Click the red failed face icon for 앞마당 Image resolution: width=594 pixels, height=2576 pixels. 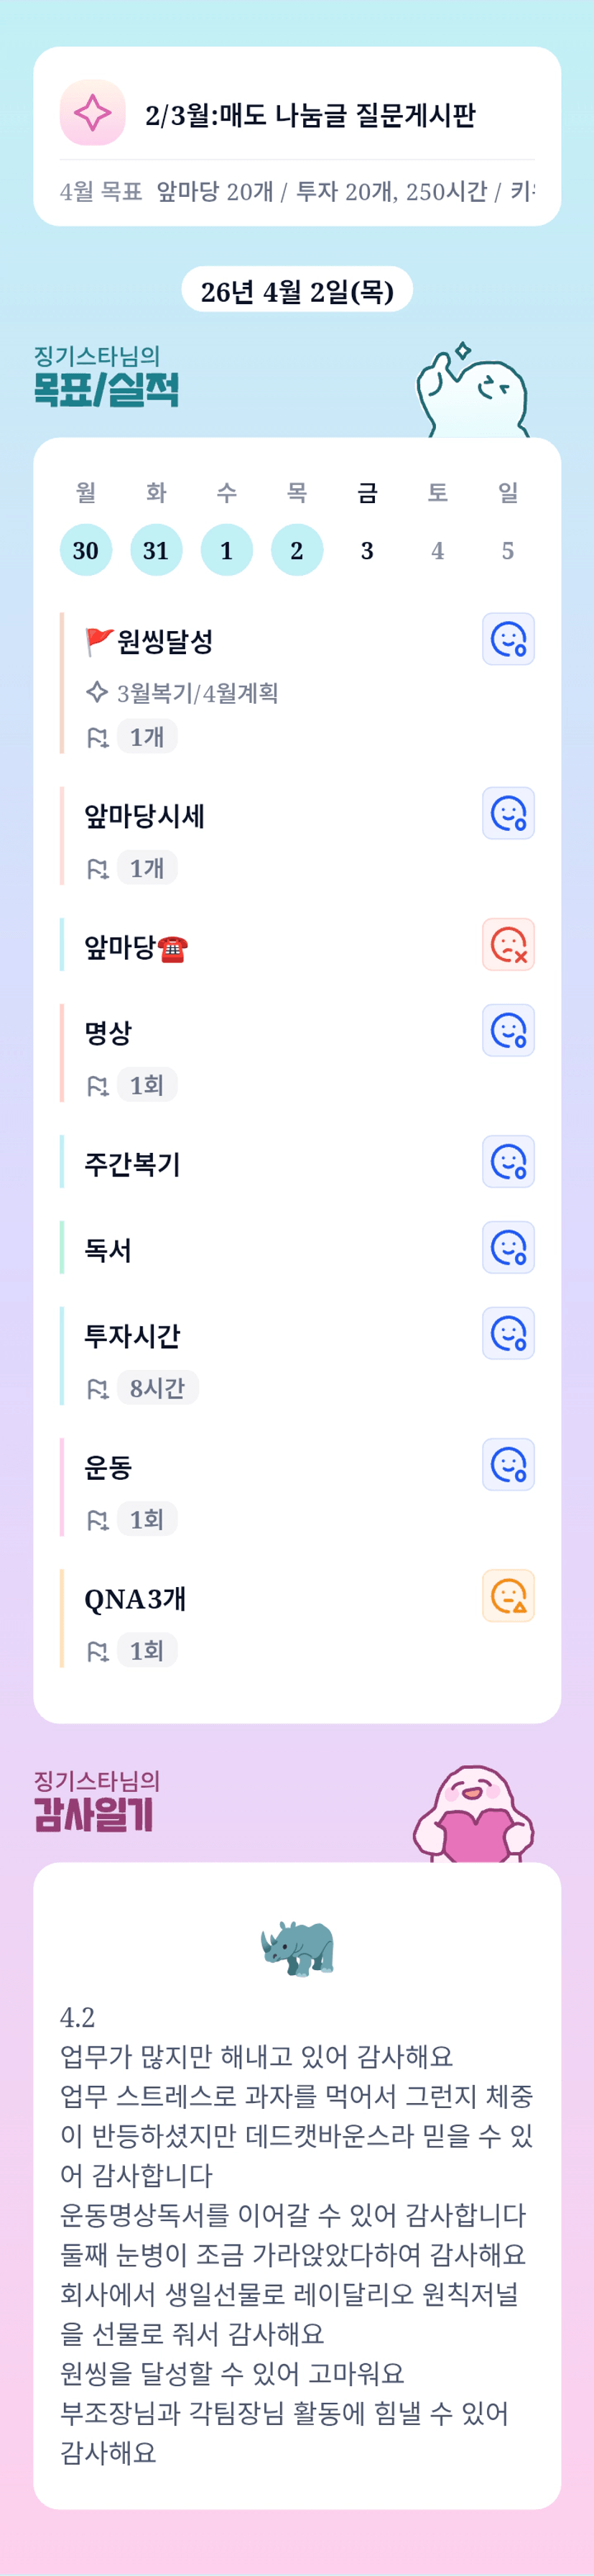[x=508, y=944]
